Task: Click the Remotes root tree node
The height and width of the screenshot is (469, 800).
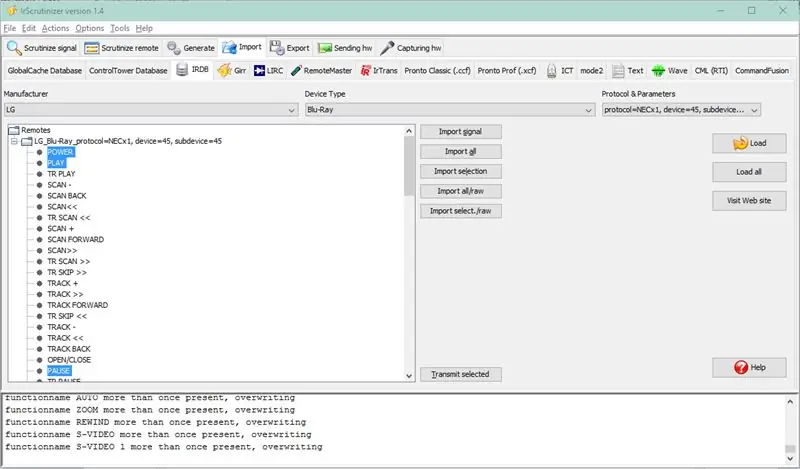Action: click(36, 130)
